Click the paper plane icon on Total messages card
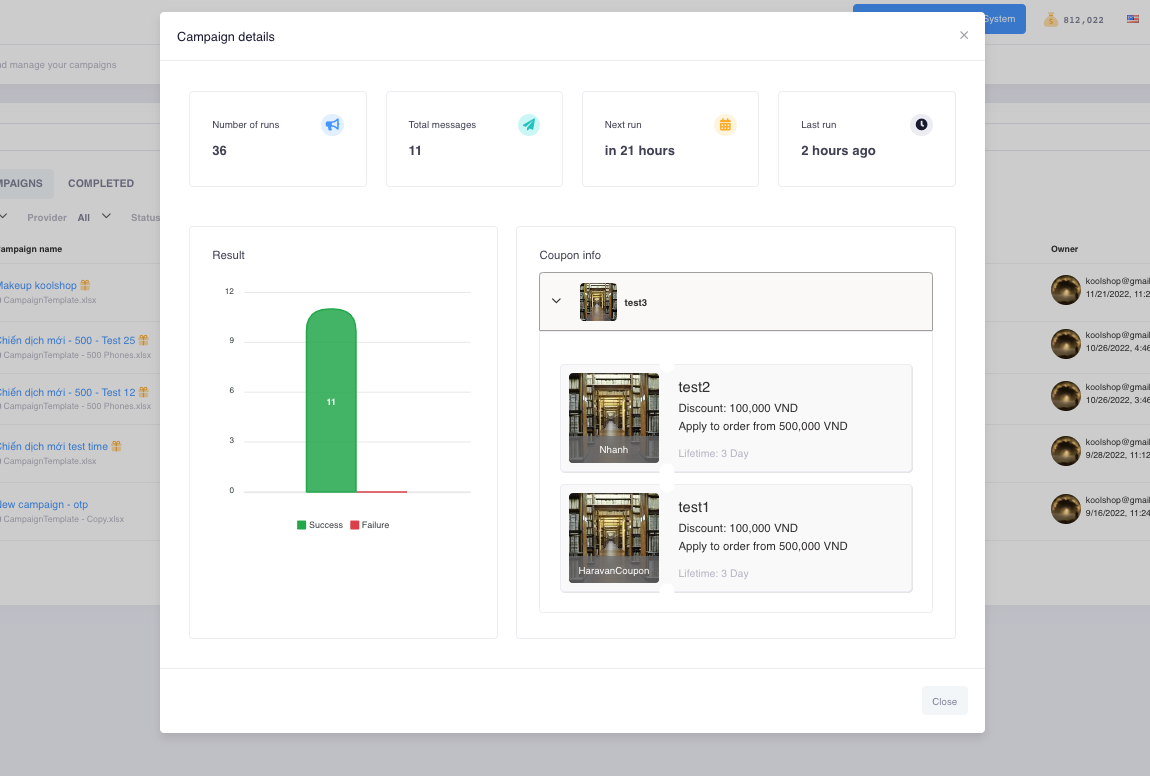The image size is (1150, 776). tap(528, 125)
